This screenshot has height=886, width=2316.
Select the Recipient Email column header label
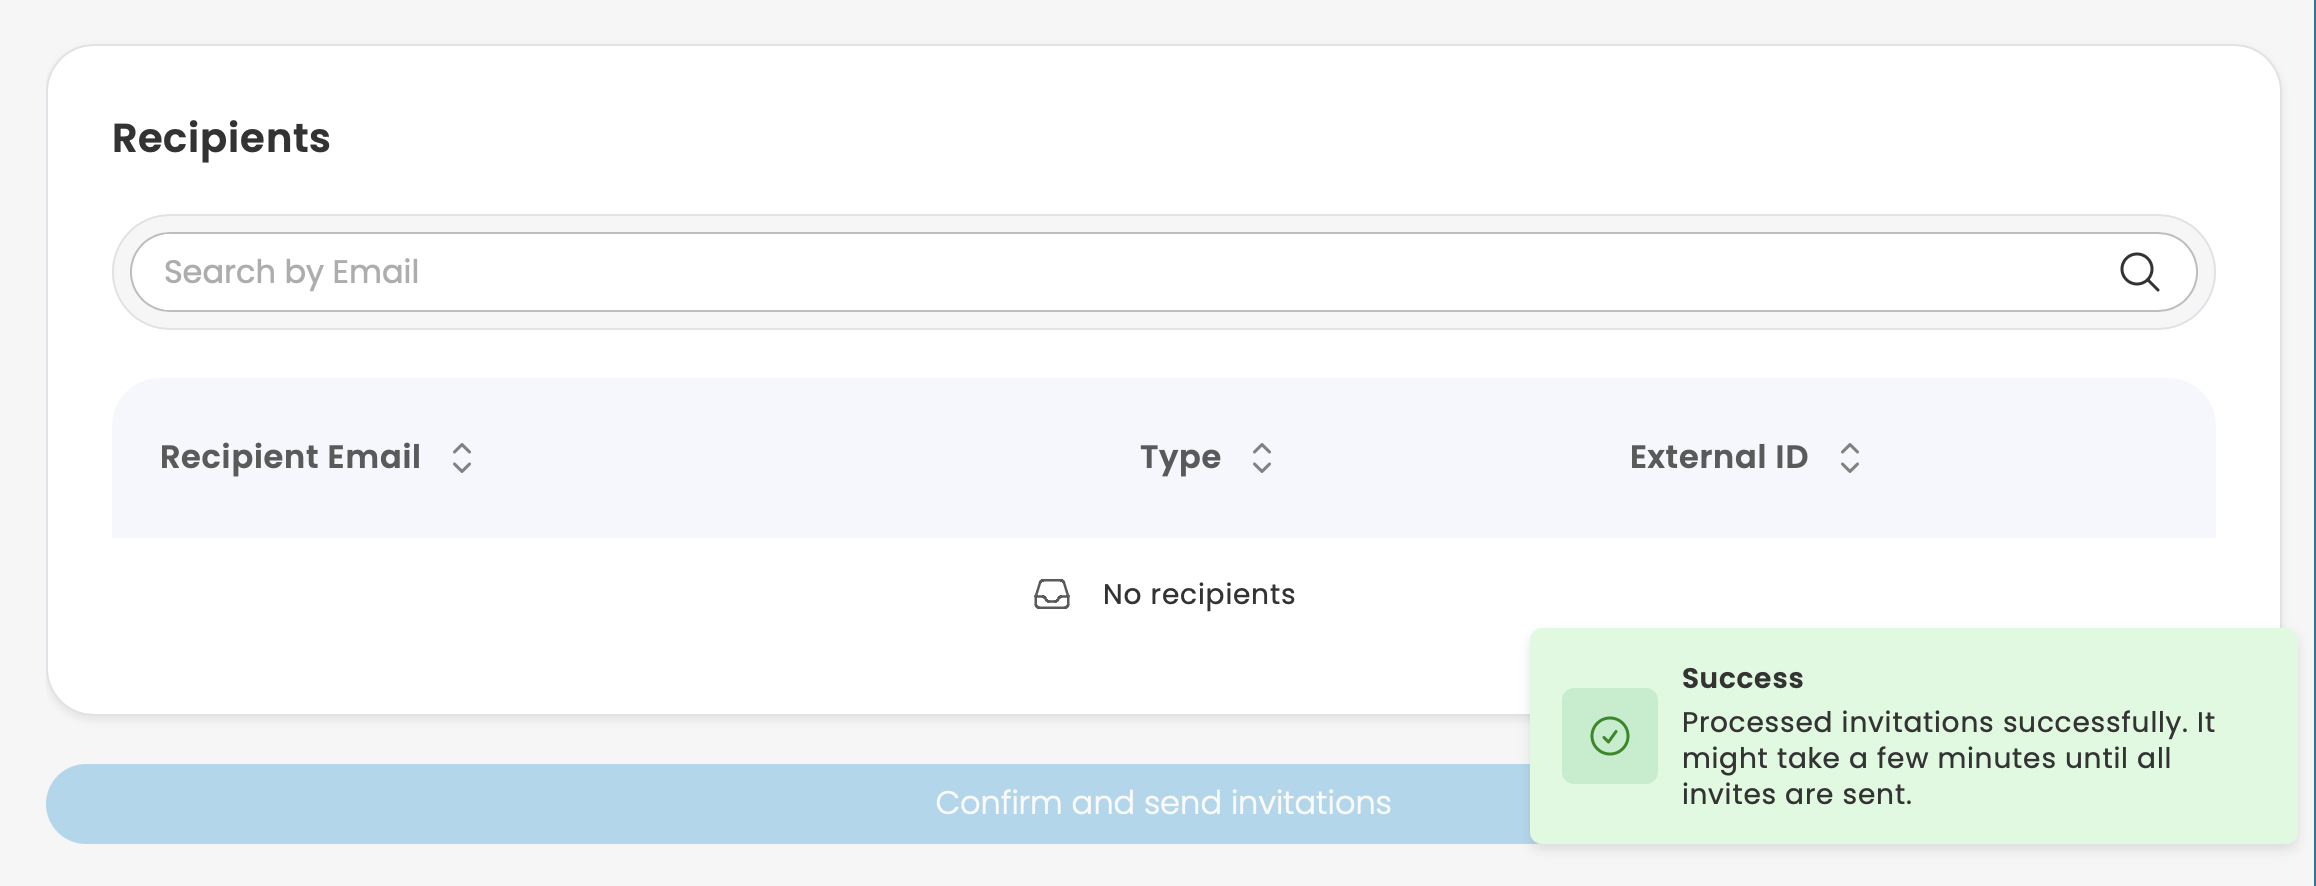coord(290,457)
